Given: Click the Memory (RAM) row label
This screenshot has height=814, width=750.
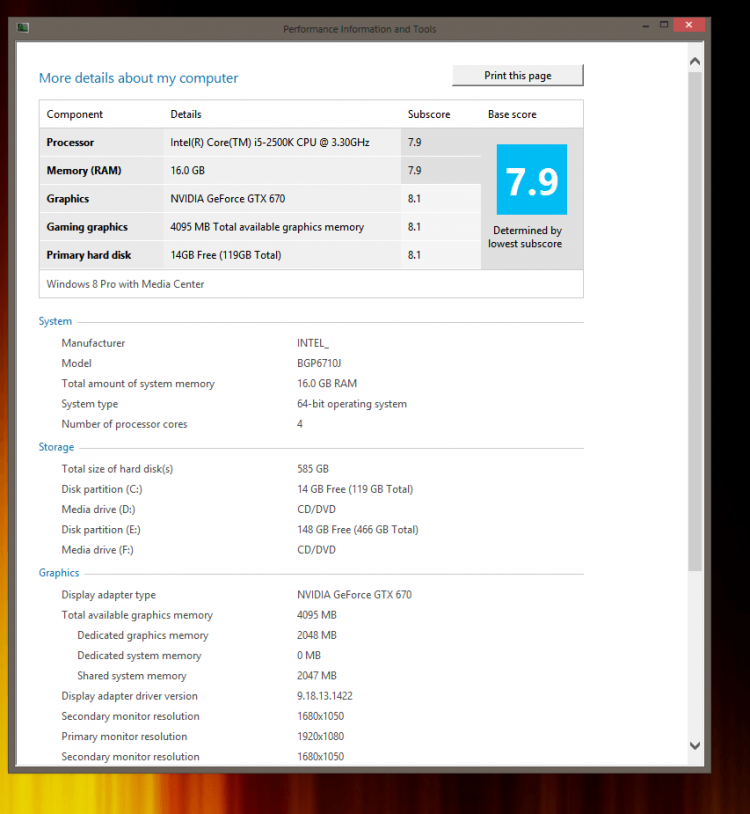Looking at the screenshot, I should (84, 170).
